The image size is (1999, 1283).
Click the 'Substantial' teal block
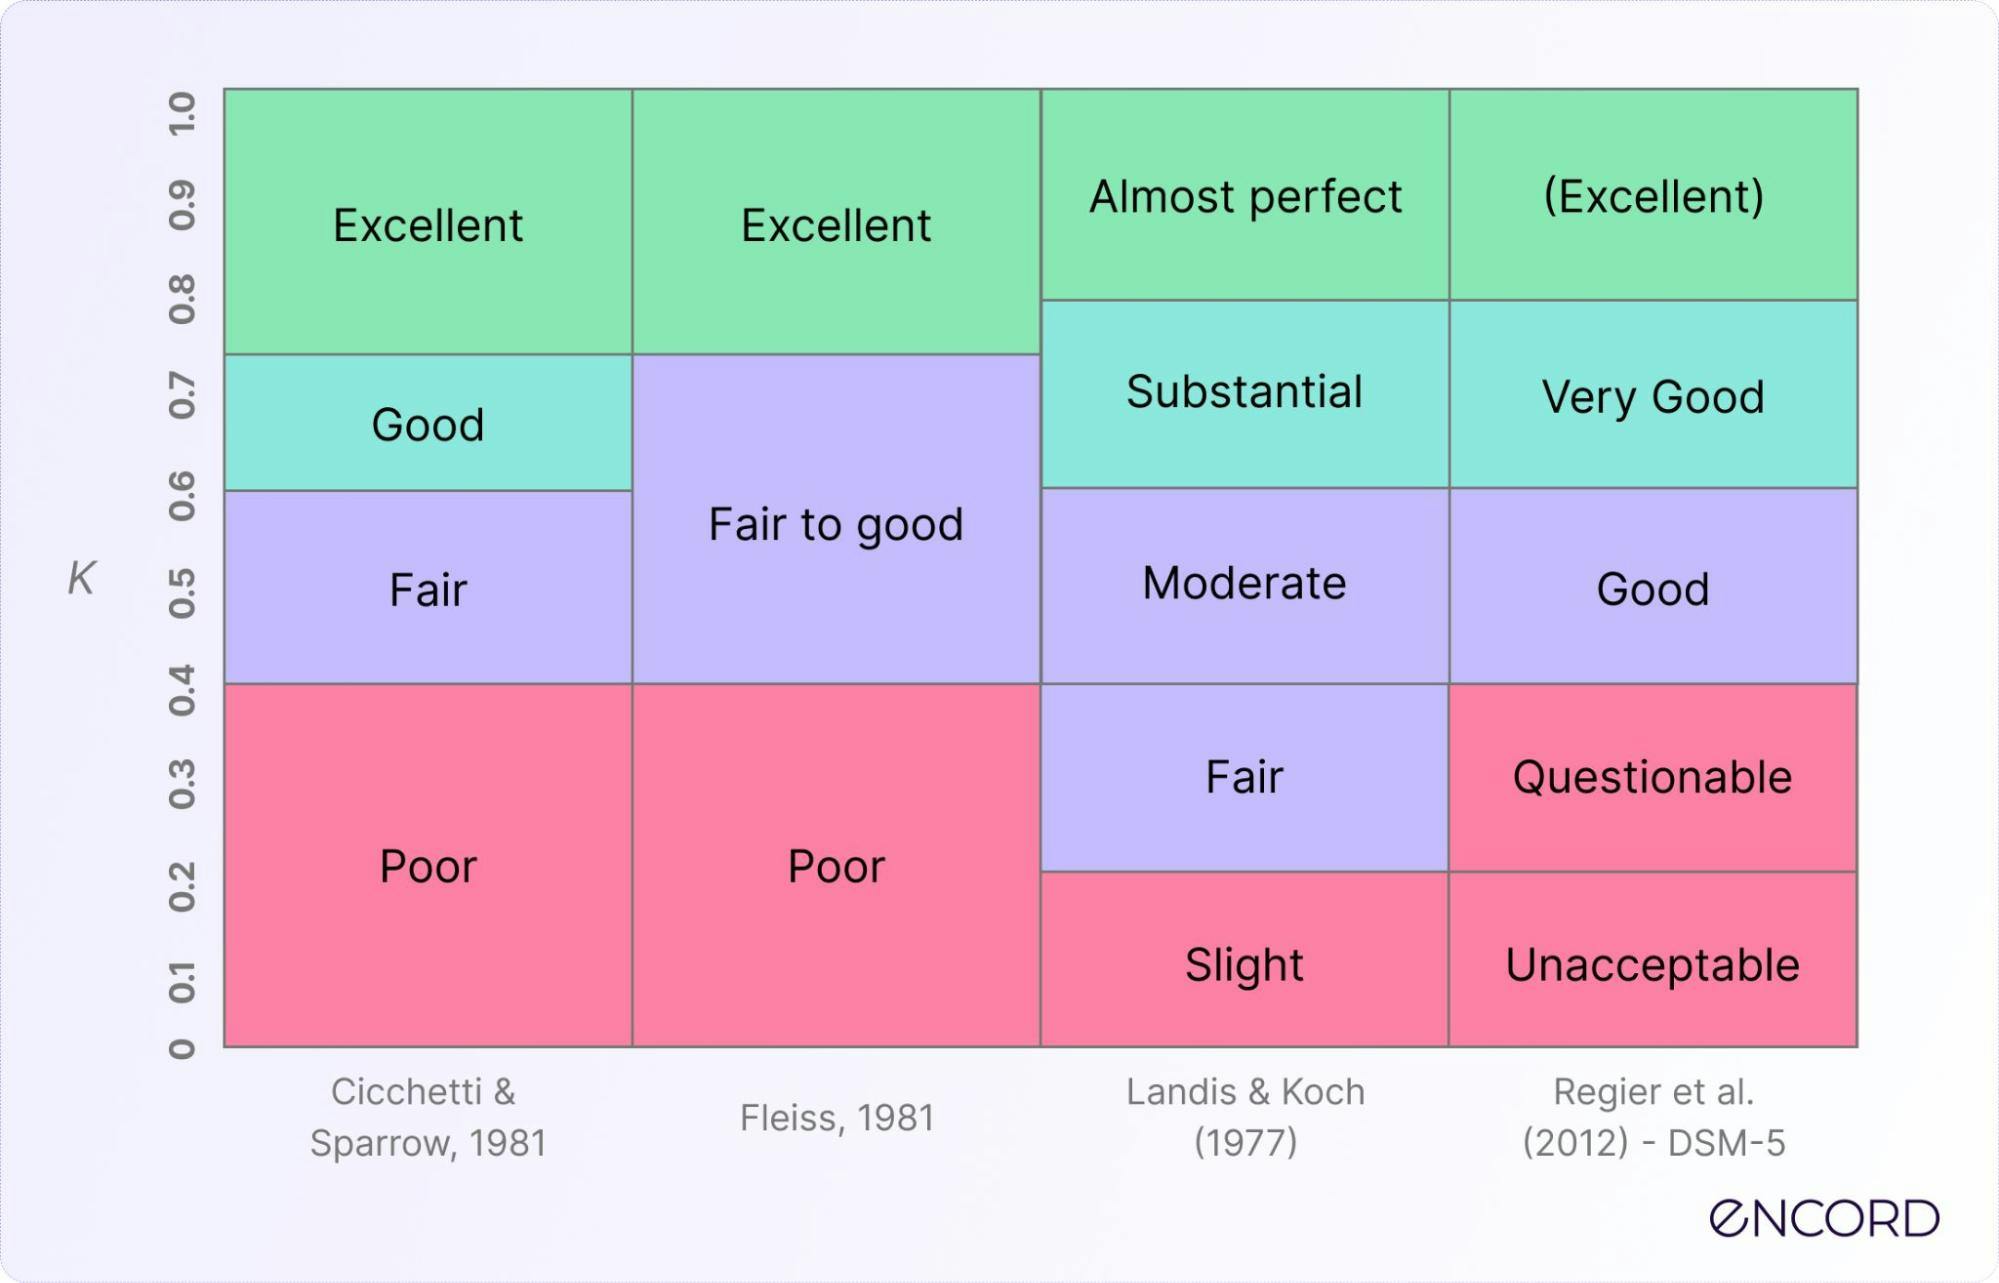coord(1245,392)
